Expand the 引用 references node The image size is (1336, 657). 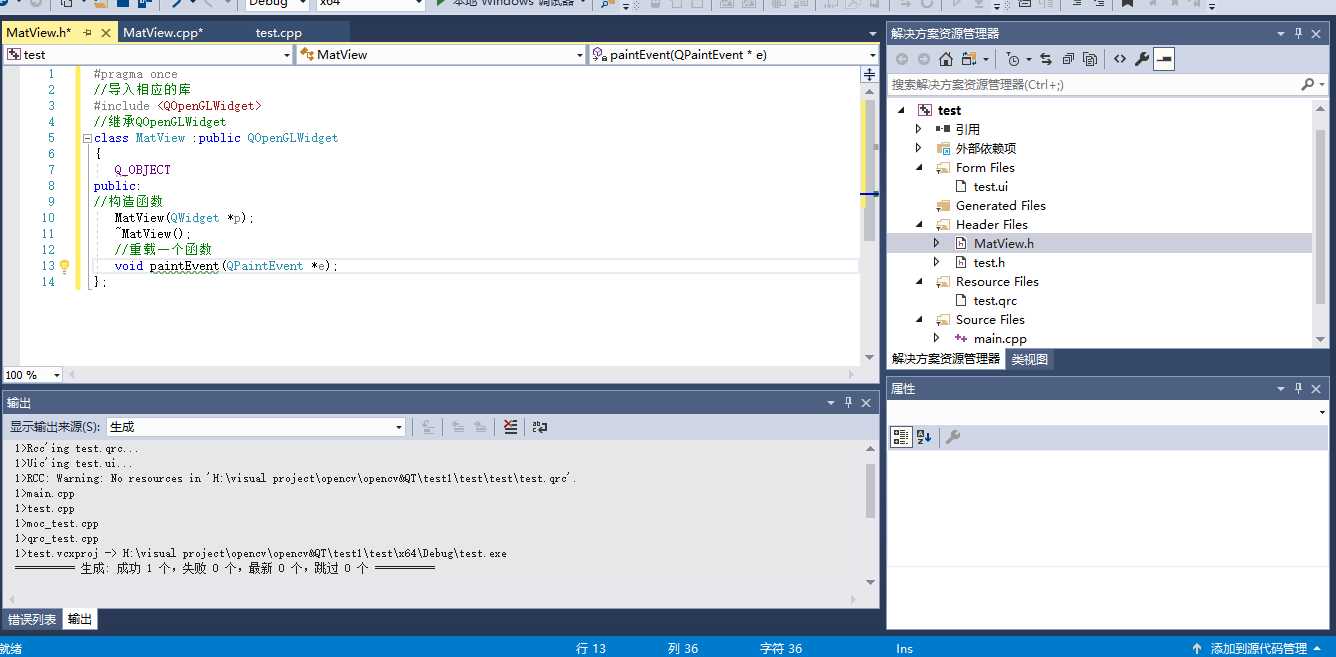(x=919, y=129)
